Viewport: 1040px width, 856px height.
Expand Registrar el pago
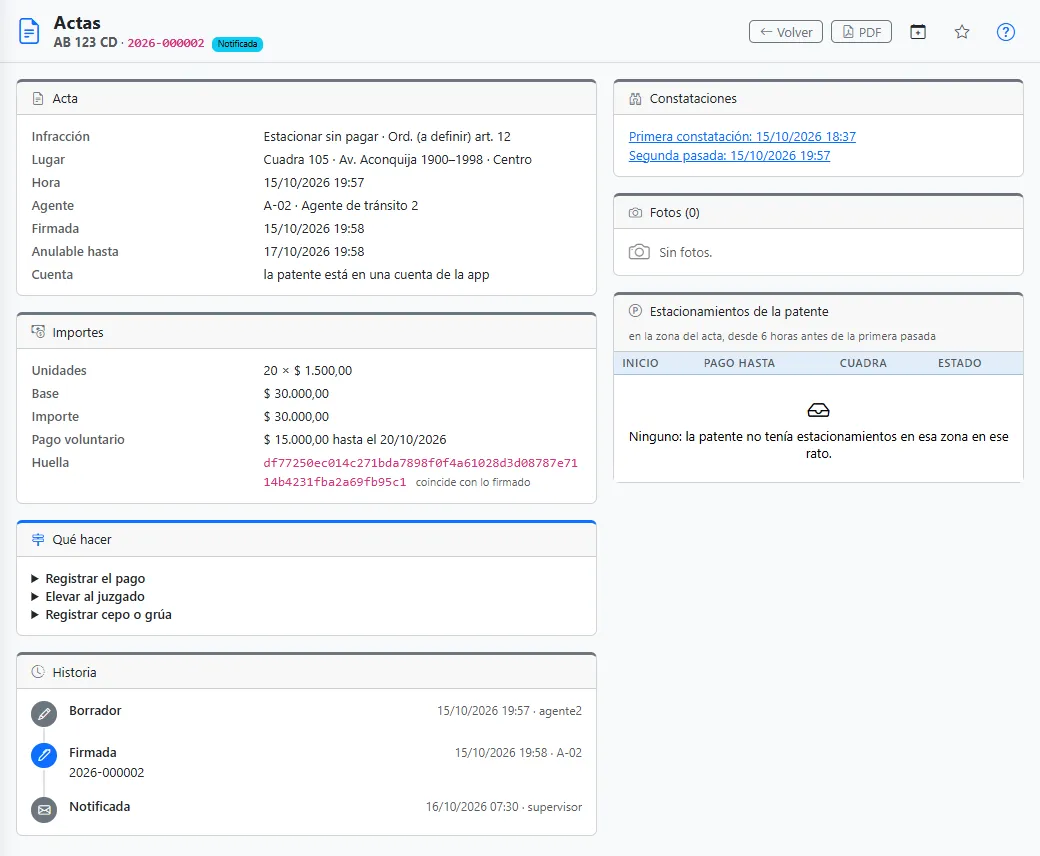tap(88, 578)
